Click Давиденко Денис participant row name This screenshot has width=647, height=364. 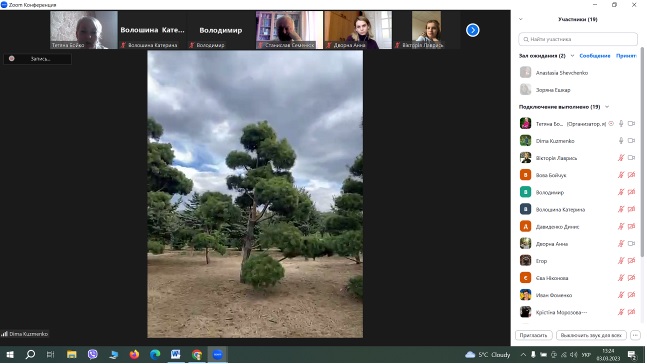click(x=557, y=227)
